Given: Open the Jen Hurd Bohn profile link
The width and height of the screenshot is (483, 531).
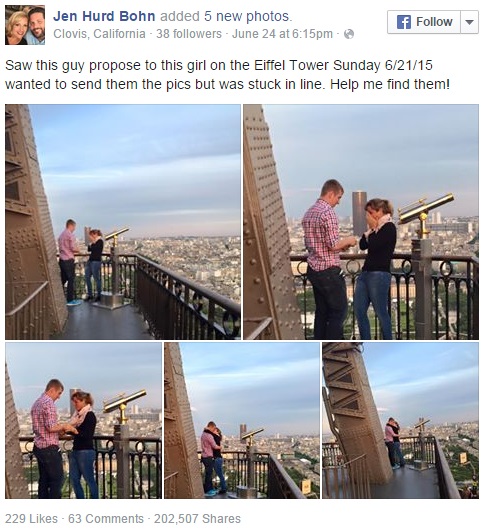Looking at the screenshot, I should pyautogui.click(x=104, y=16).
